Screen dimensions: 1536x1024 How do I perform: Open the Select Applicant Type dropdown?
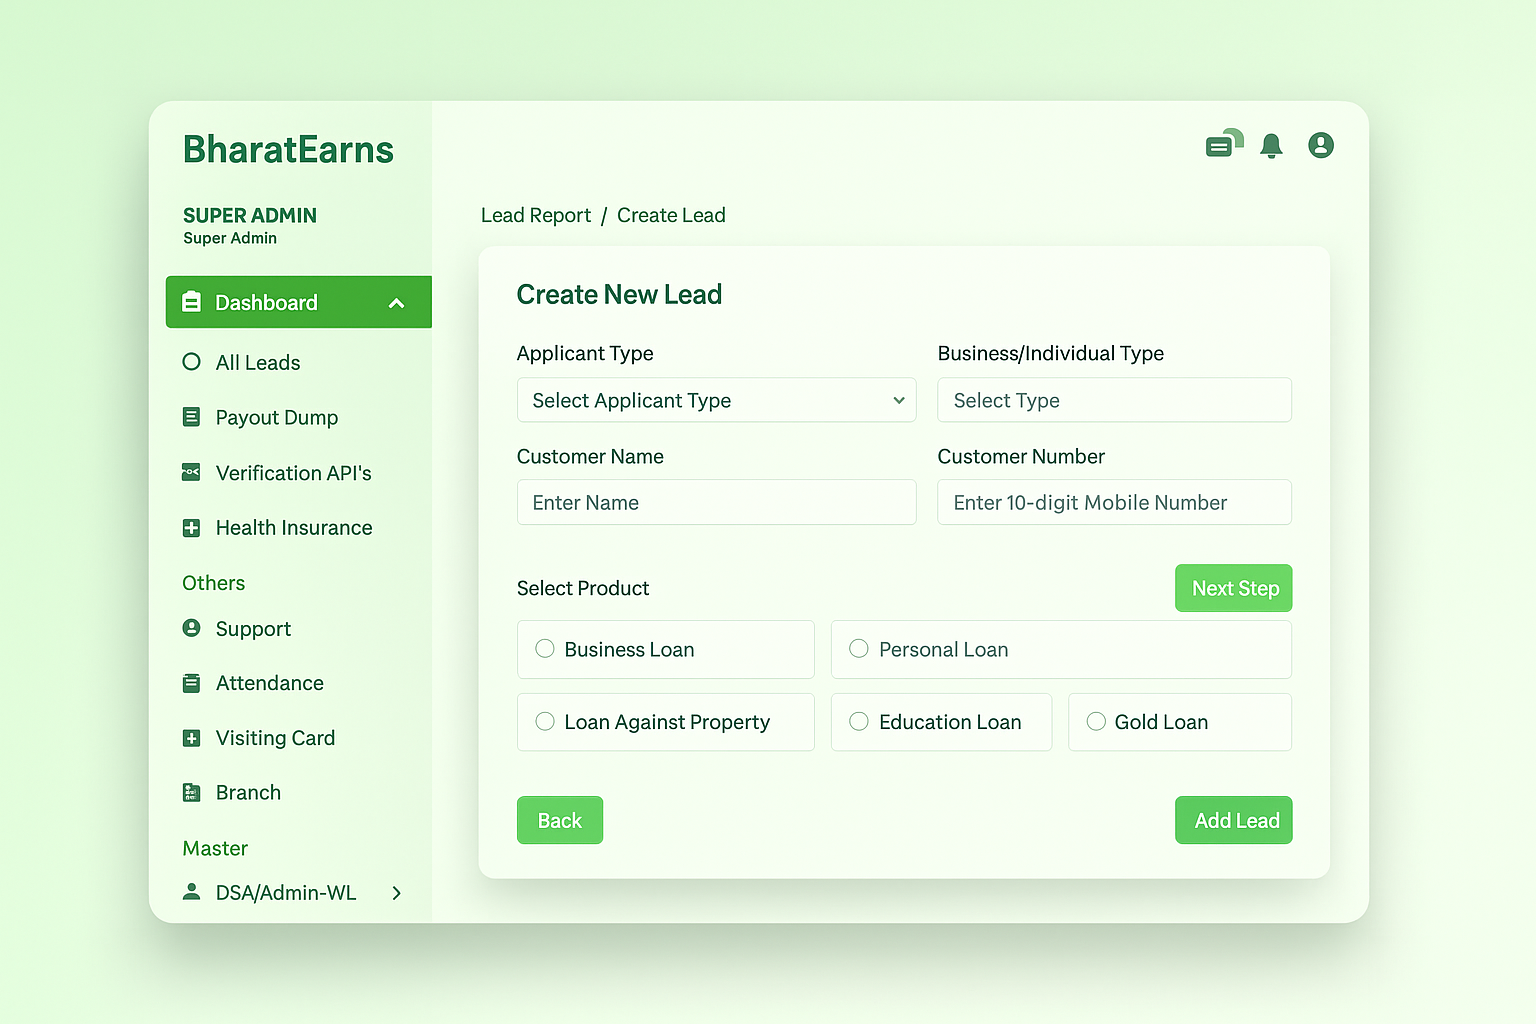tap(716, 400)
